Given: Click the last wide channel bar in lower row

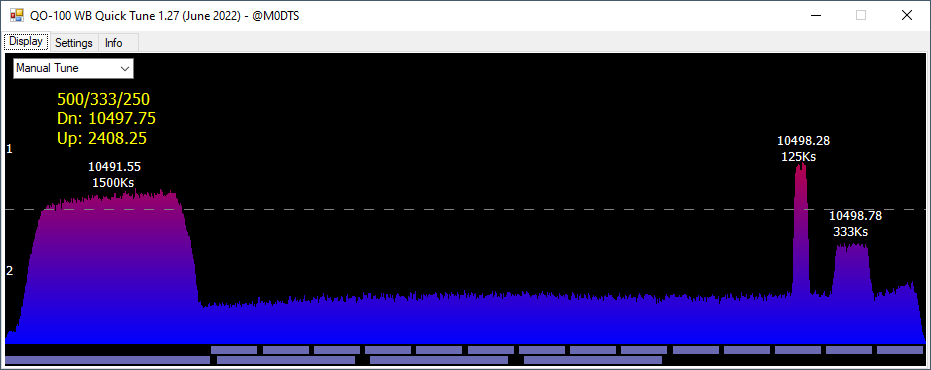Looking at the screenshot, I should [x=593, y=360].
